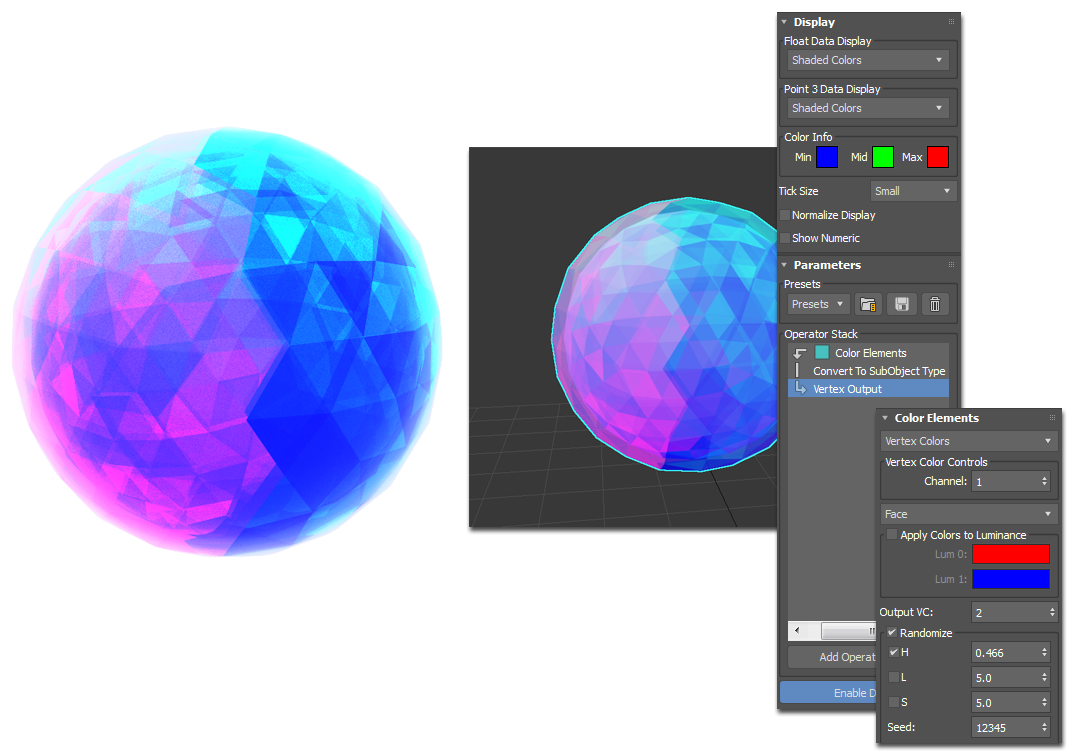Select Color Elements in the Operator Stack

pos(869,353)
